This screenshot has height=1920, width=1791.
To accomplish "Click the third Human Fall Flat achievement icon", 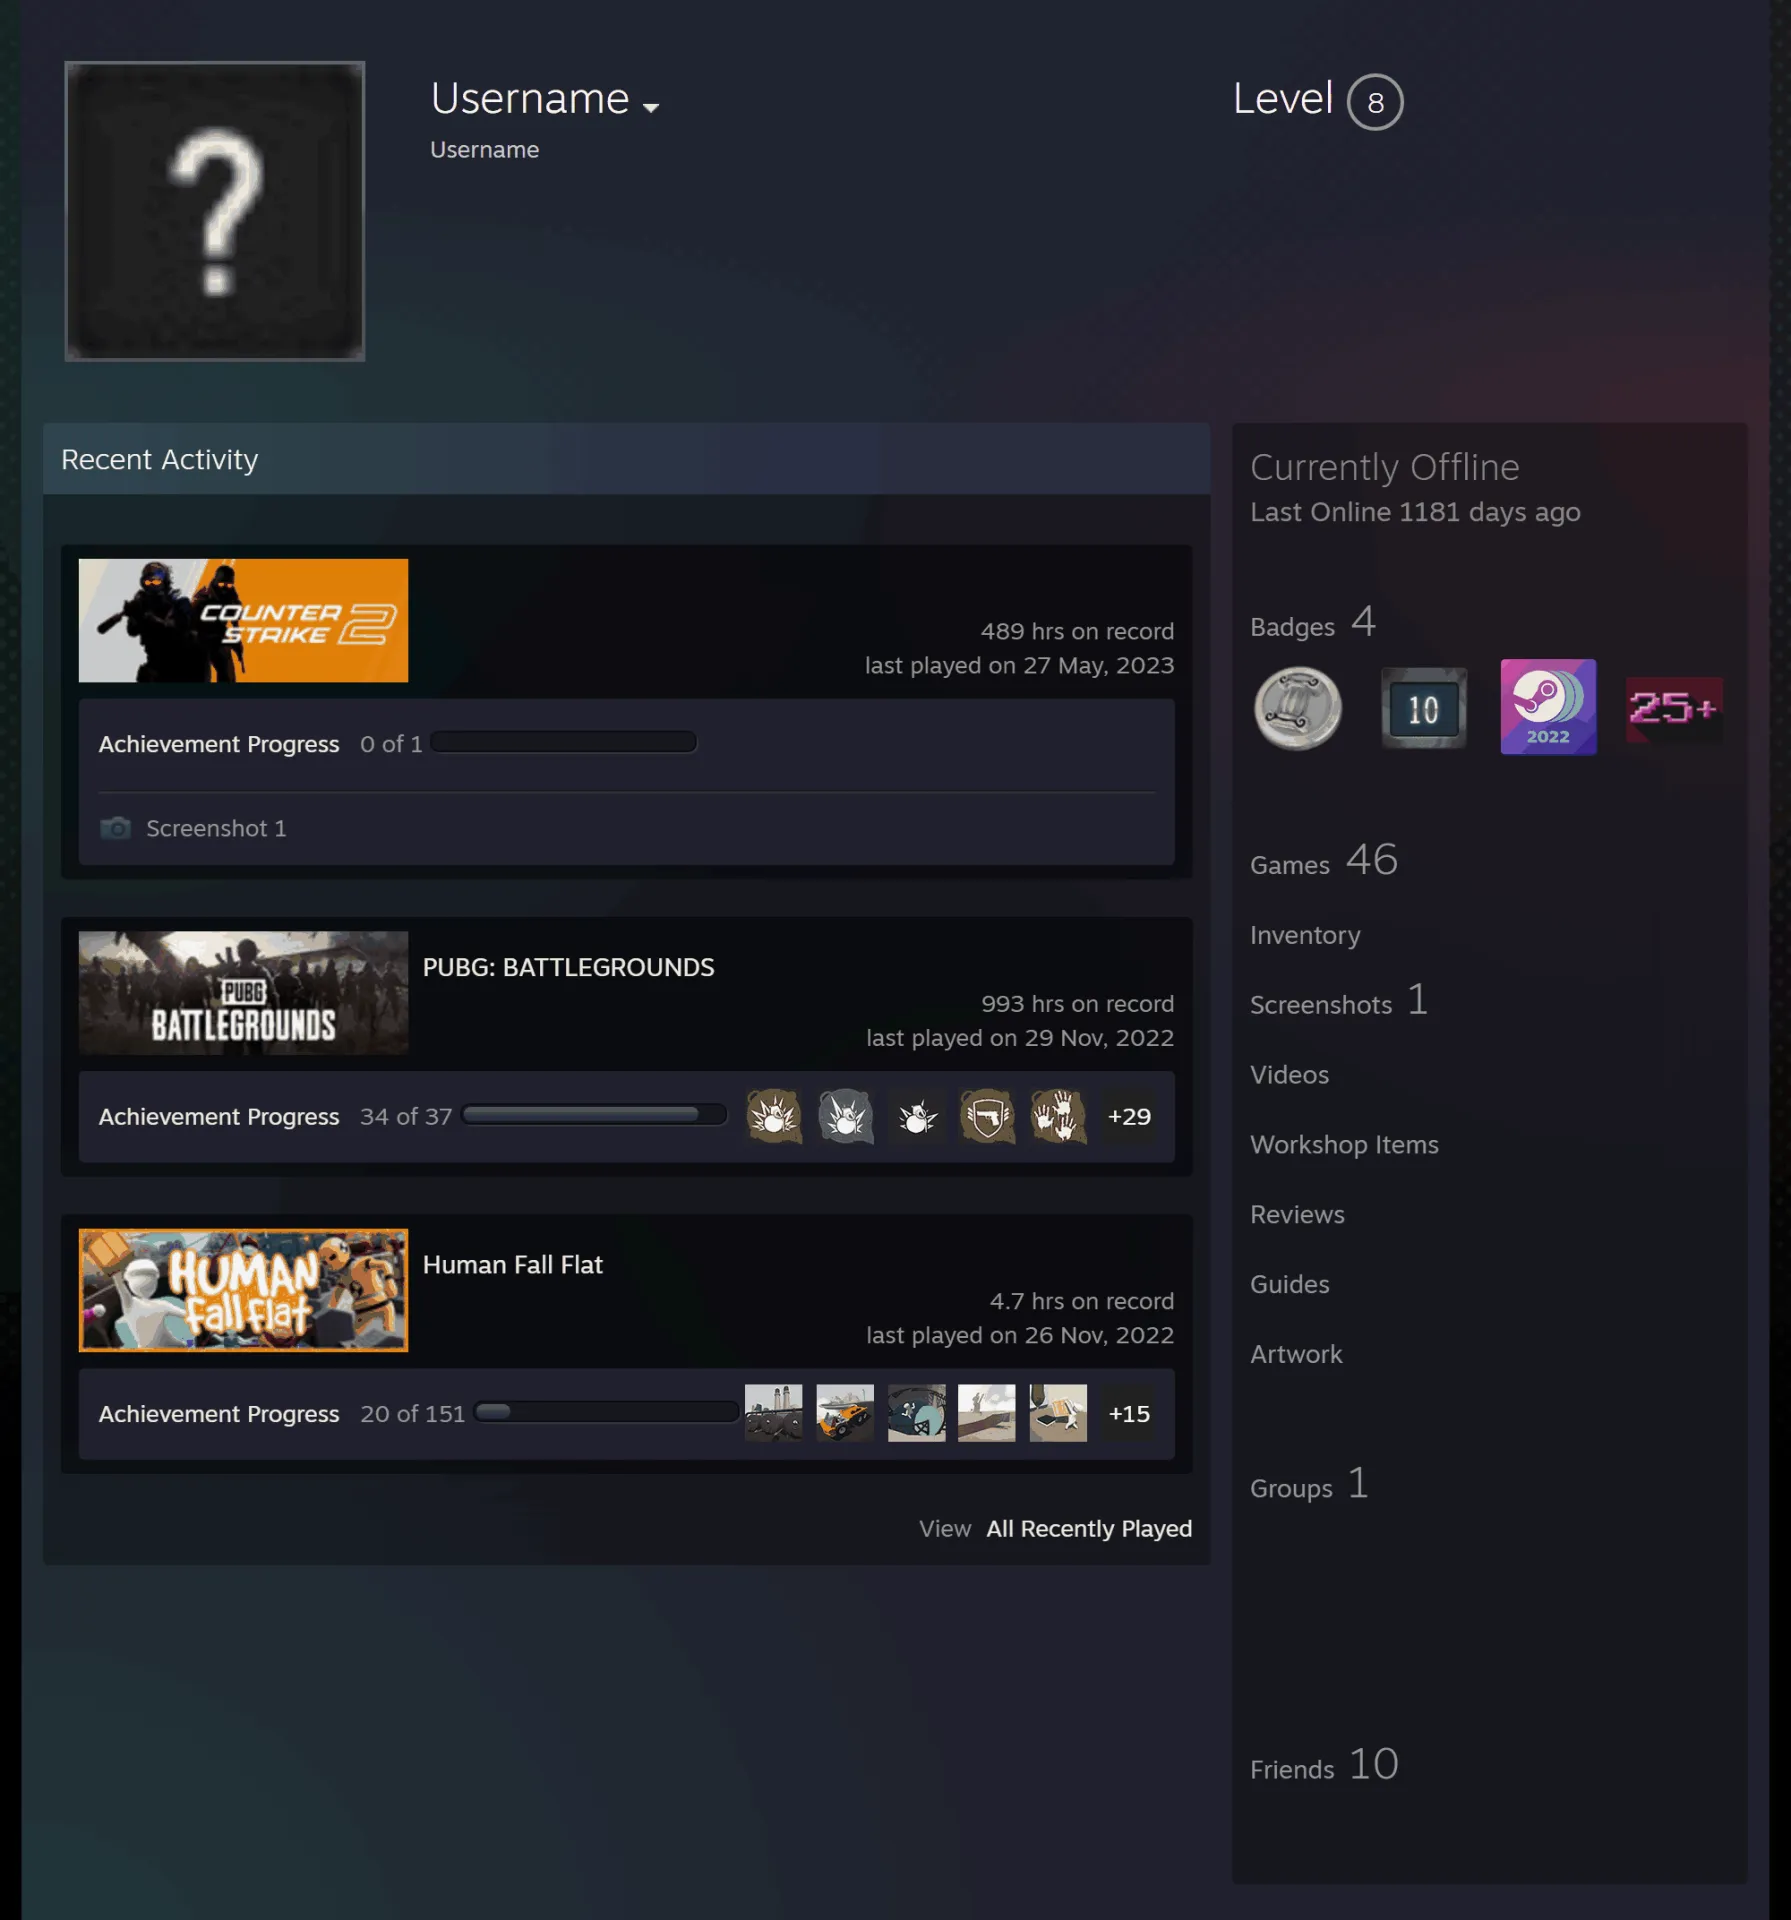I will pyautogui.click(x=916, y=1413).
